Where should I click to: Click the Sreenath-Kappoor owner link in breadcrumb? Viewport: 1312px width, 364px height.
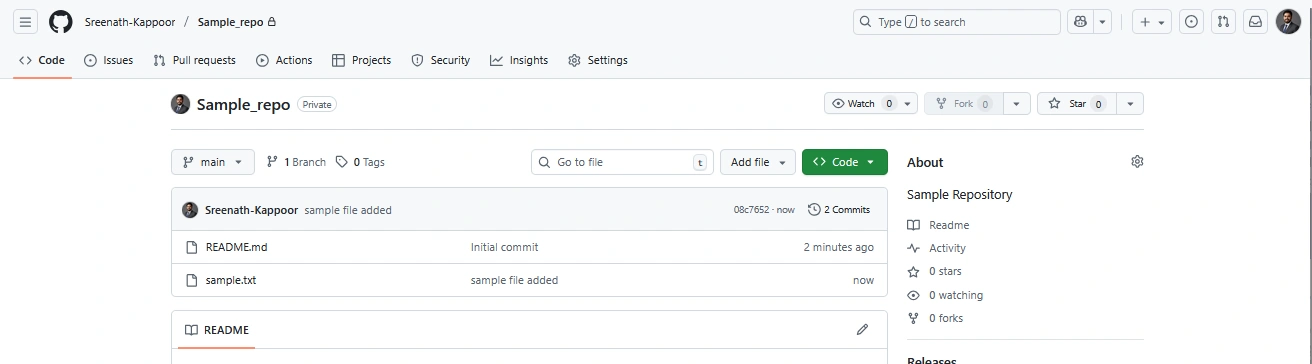point(129,22)
